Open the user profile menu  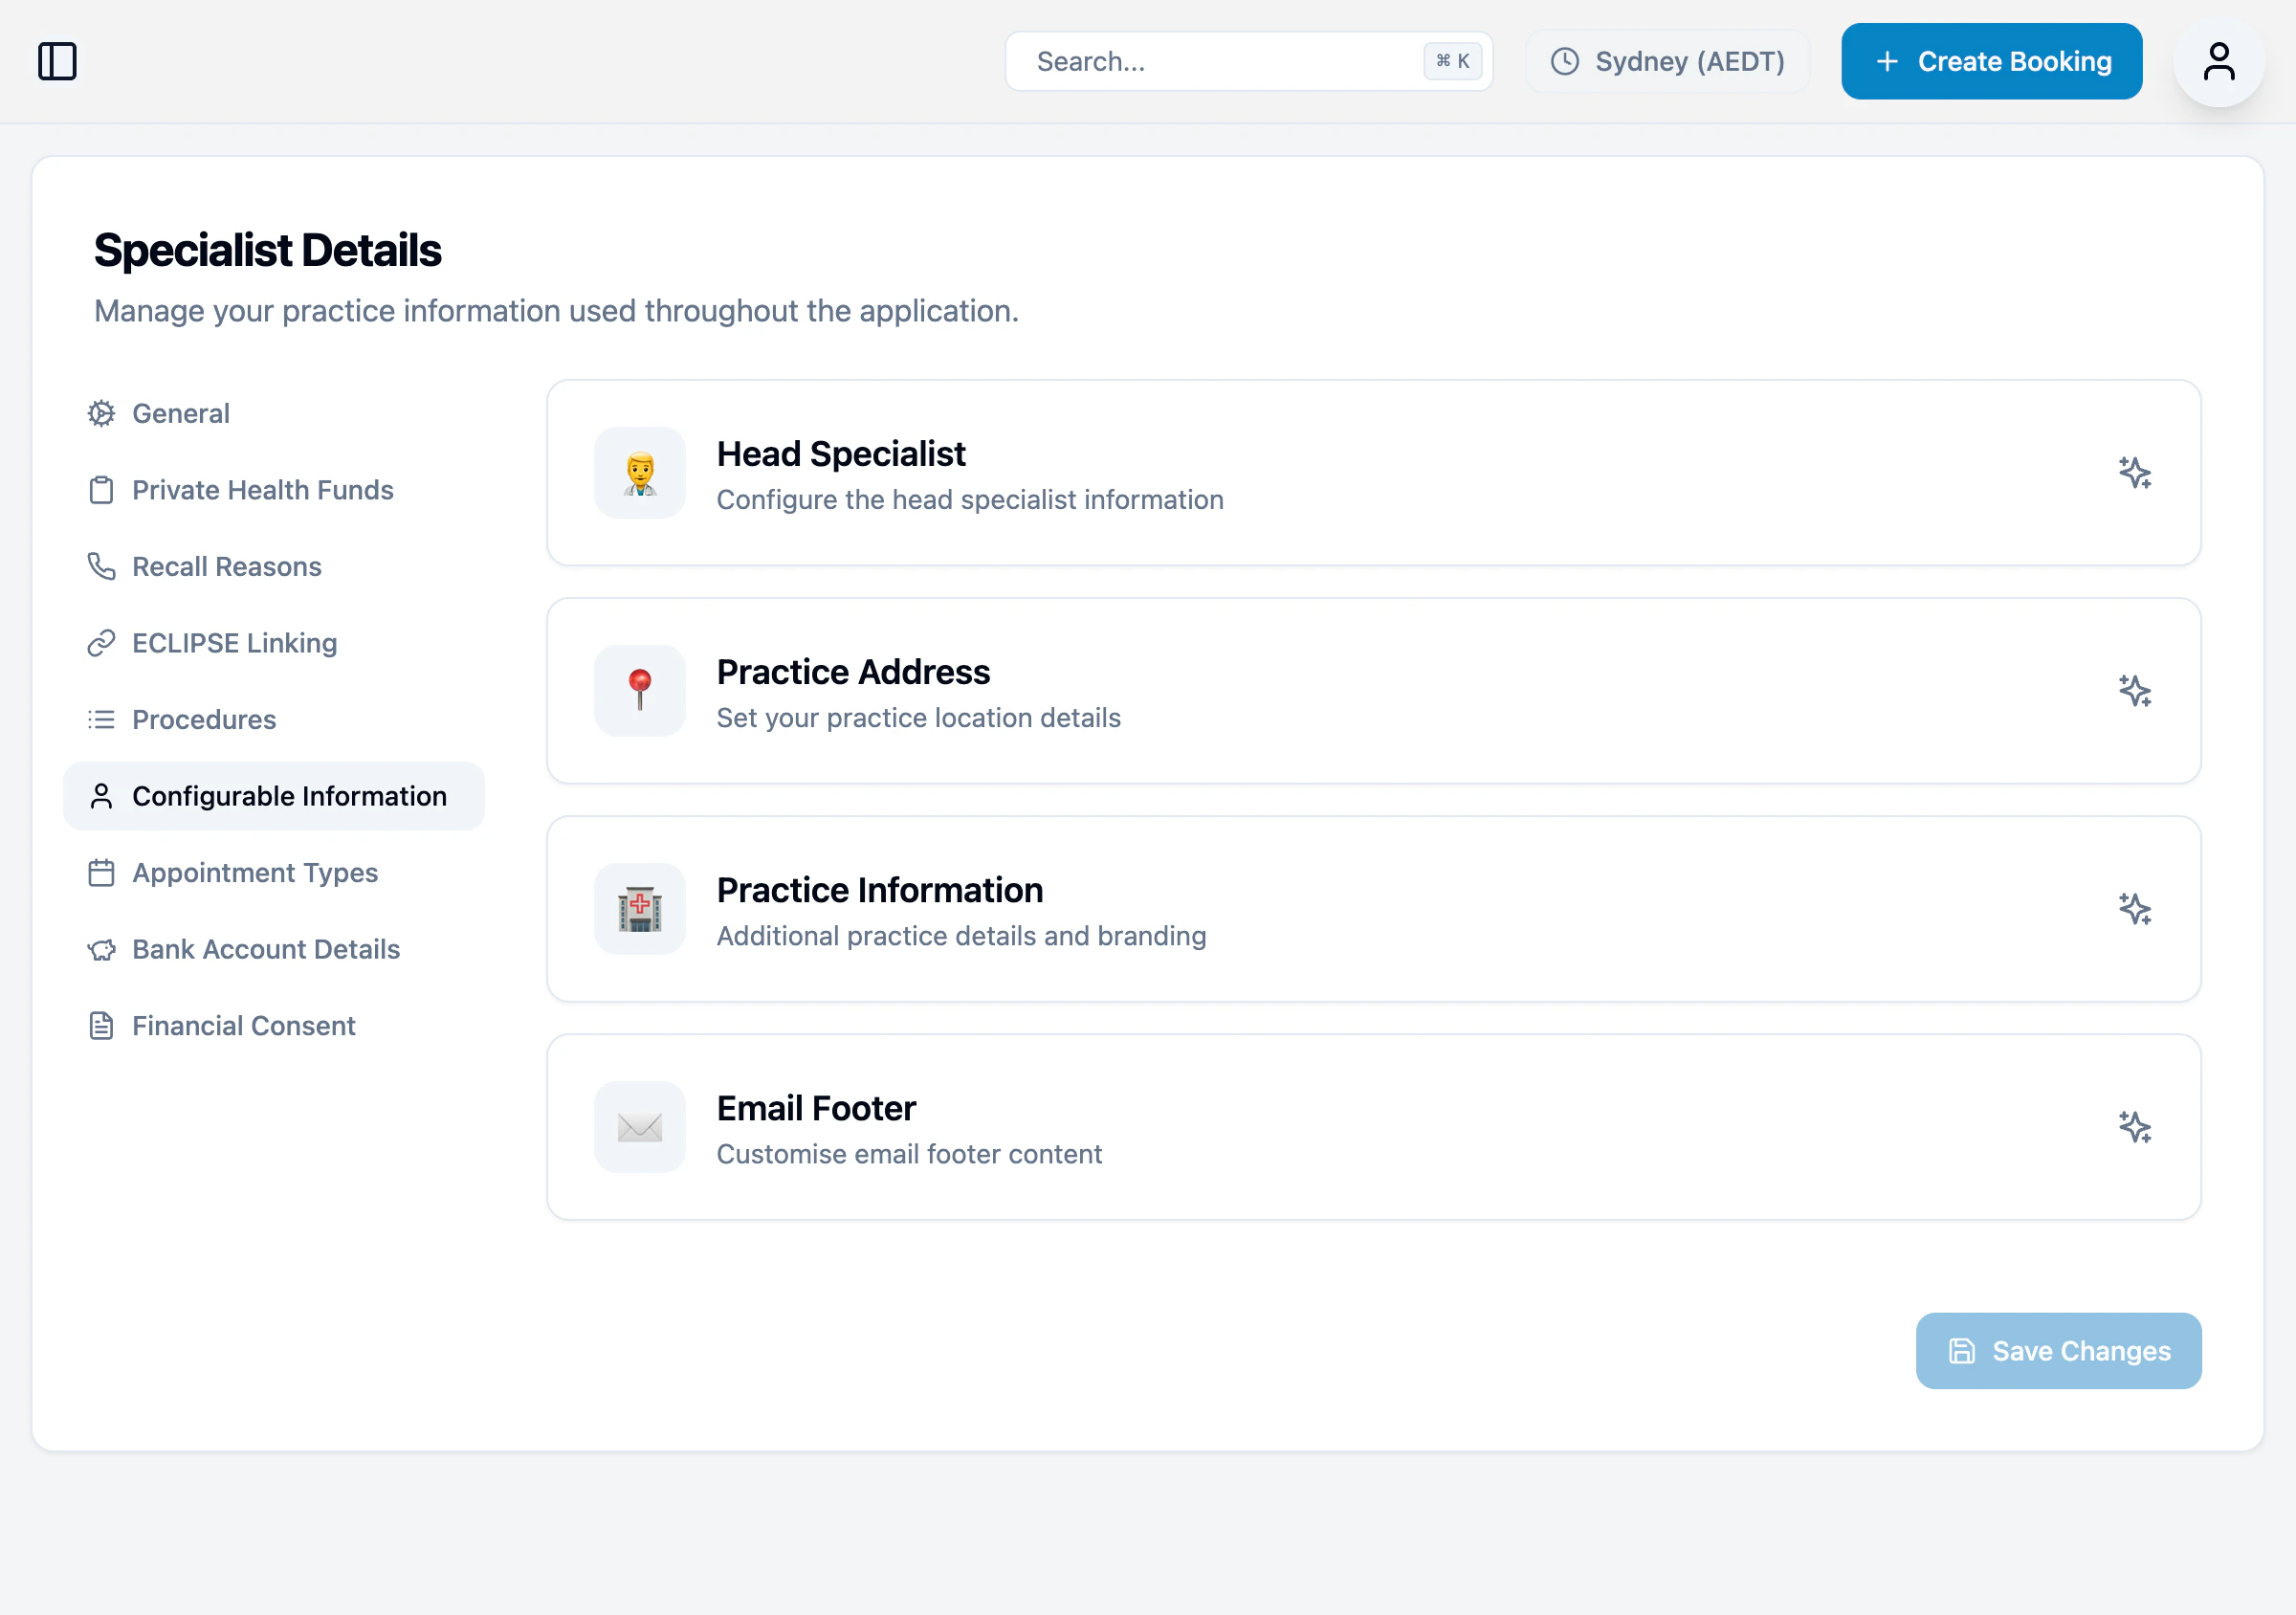[2219, 61]
